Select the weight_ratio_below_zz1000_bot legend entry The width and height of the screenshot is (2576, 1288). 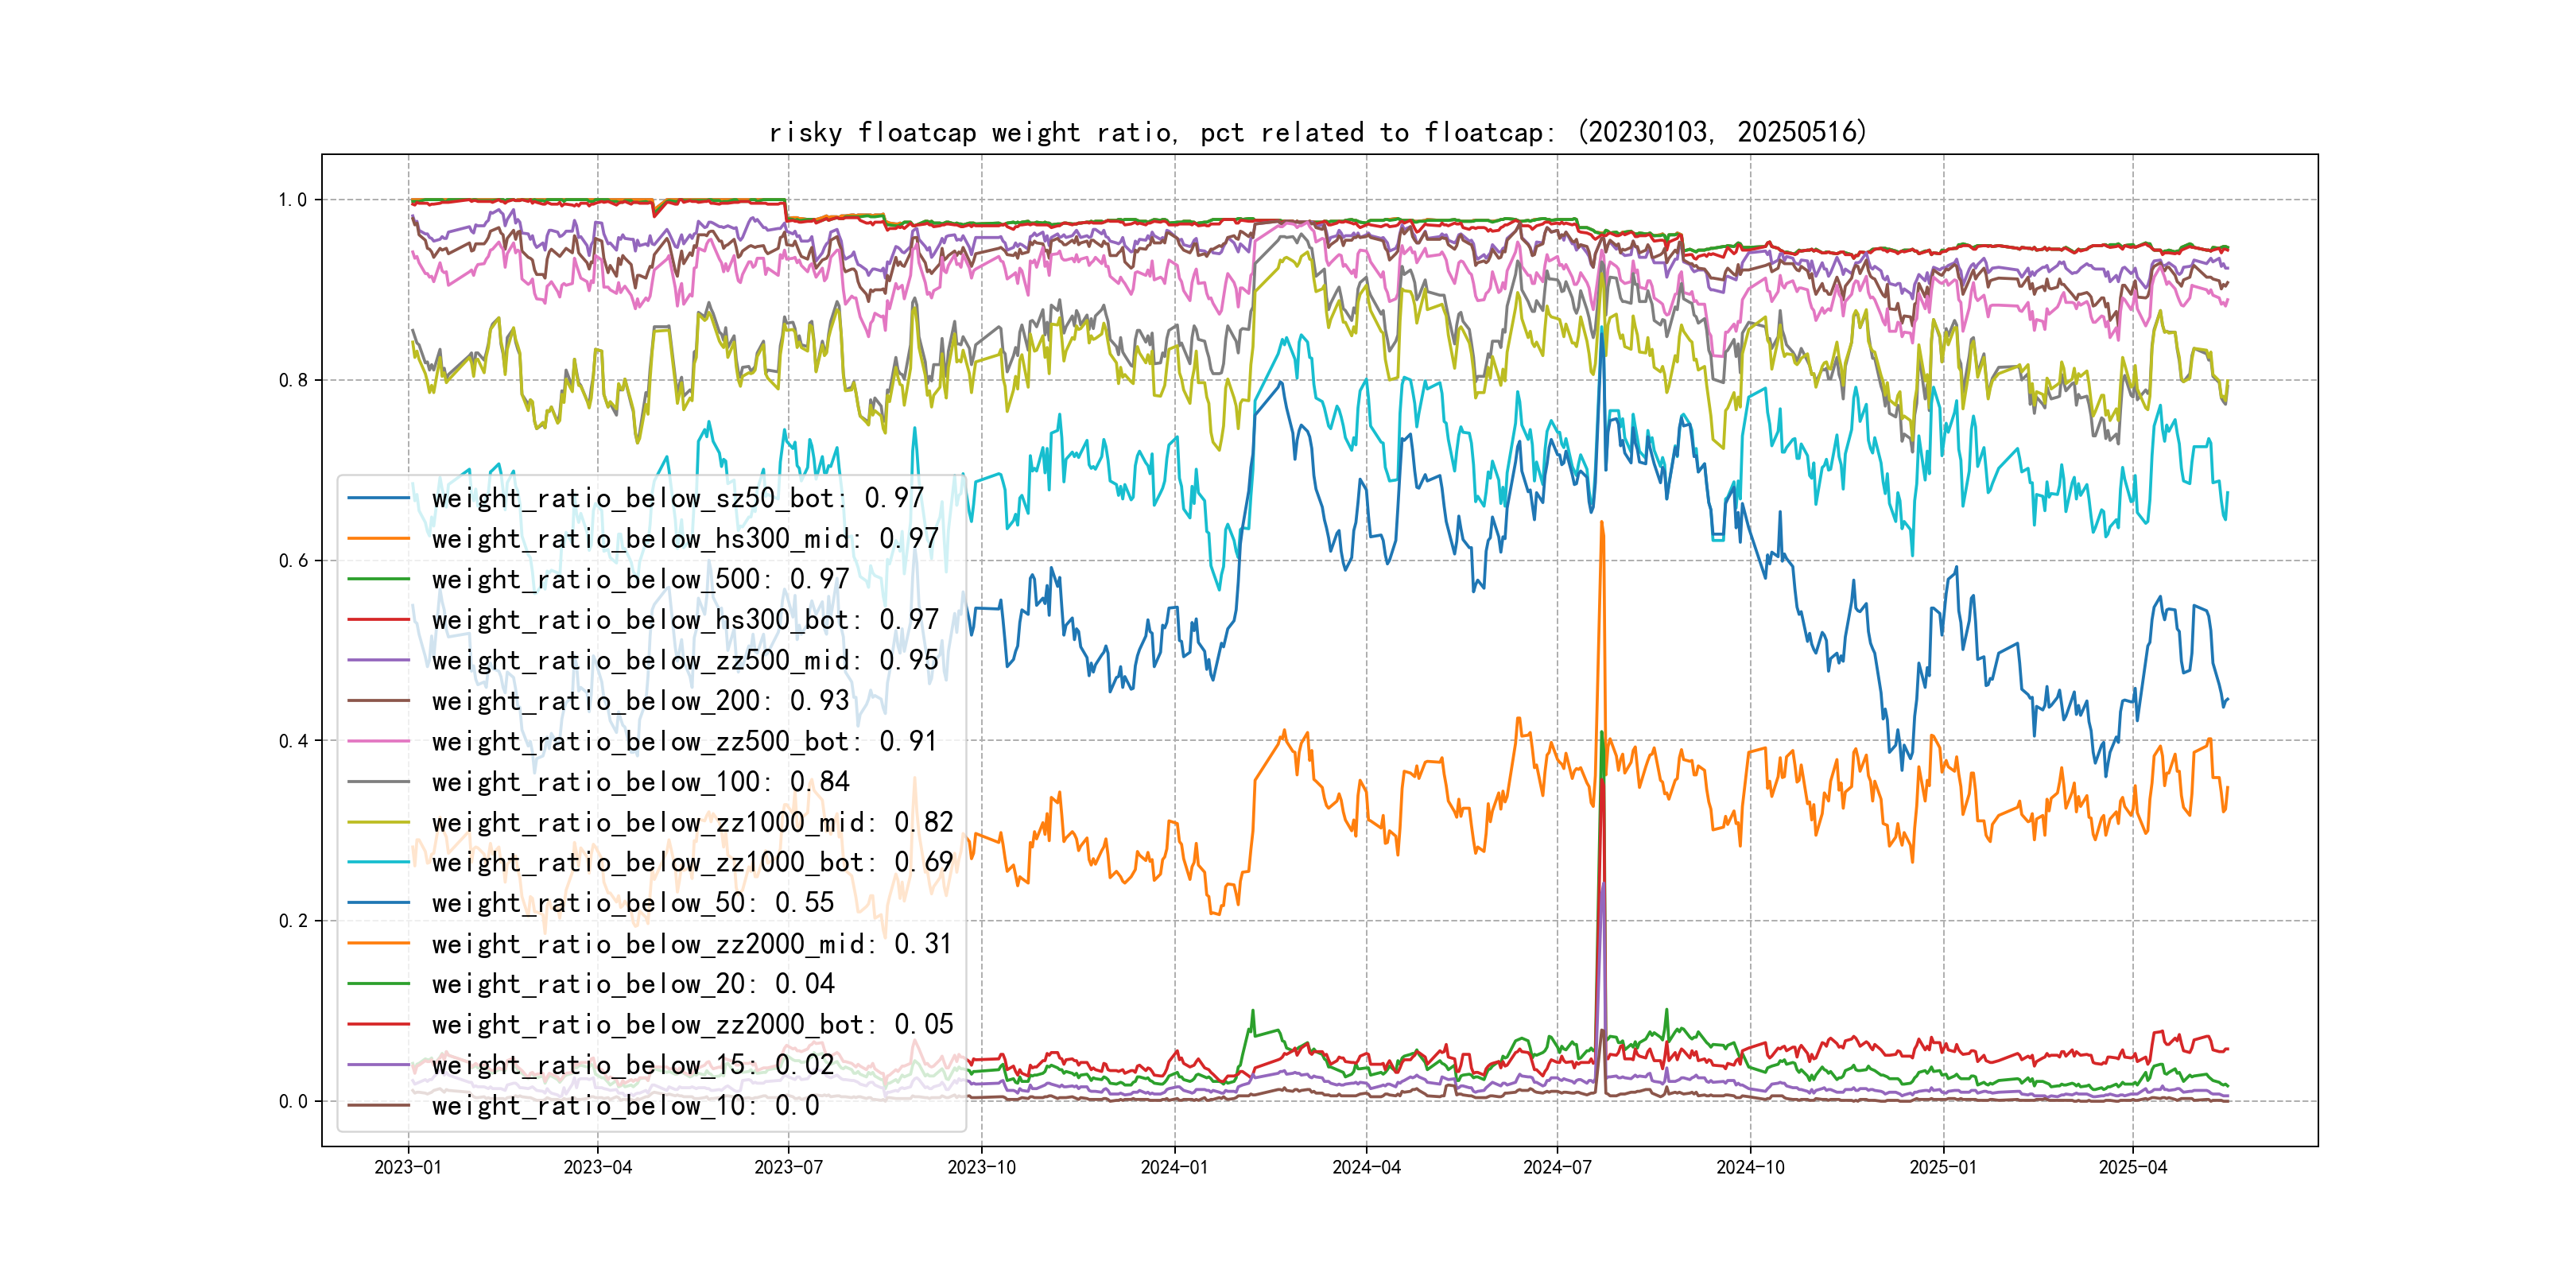(x=692, y=862)
